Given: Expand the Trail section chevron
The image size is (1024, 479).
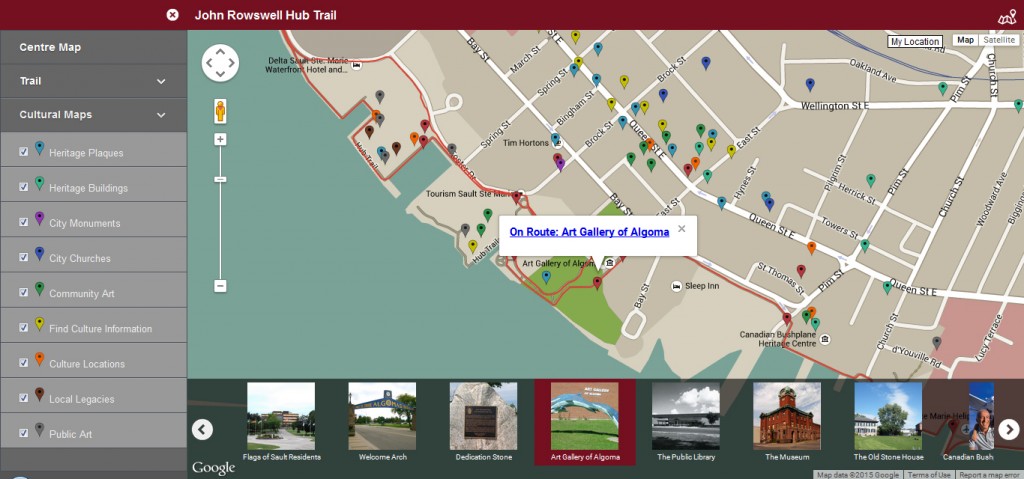Looking at the screenshot, I should point(161,82).
